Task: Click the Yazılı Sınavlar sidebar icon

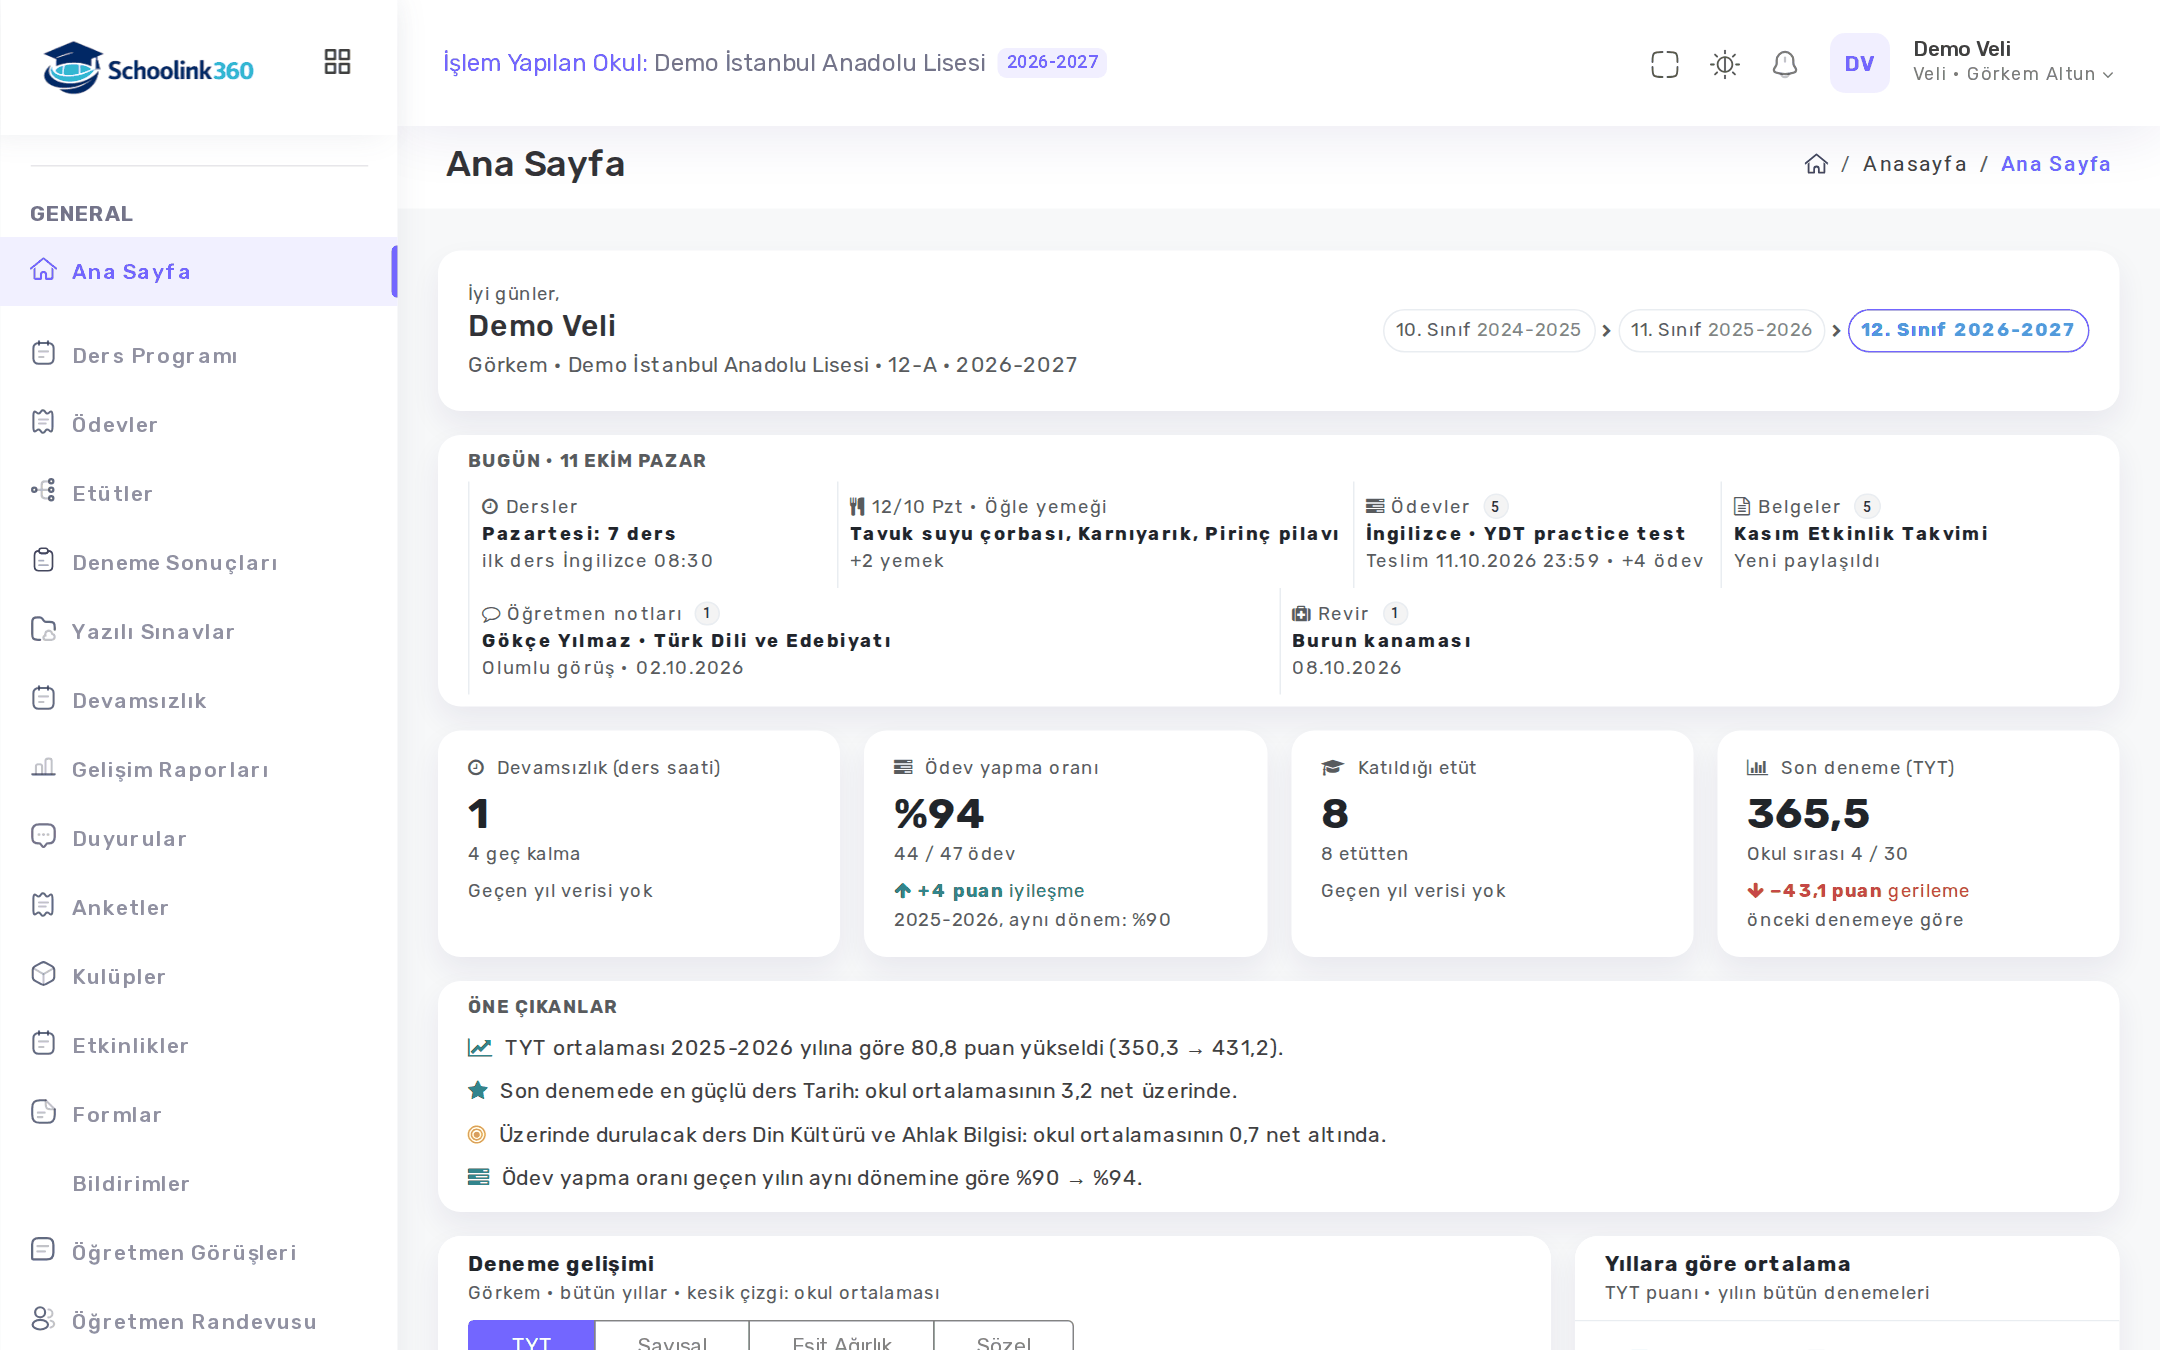Action: click(43, 629)
